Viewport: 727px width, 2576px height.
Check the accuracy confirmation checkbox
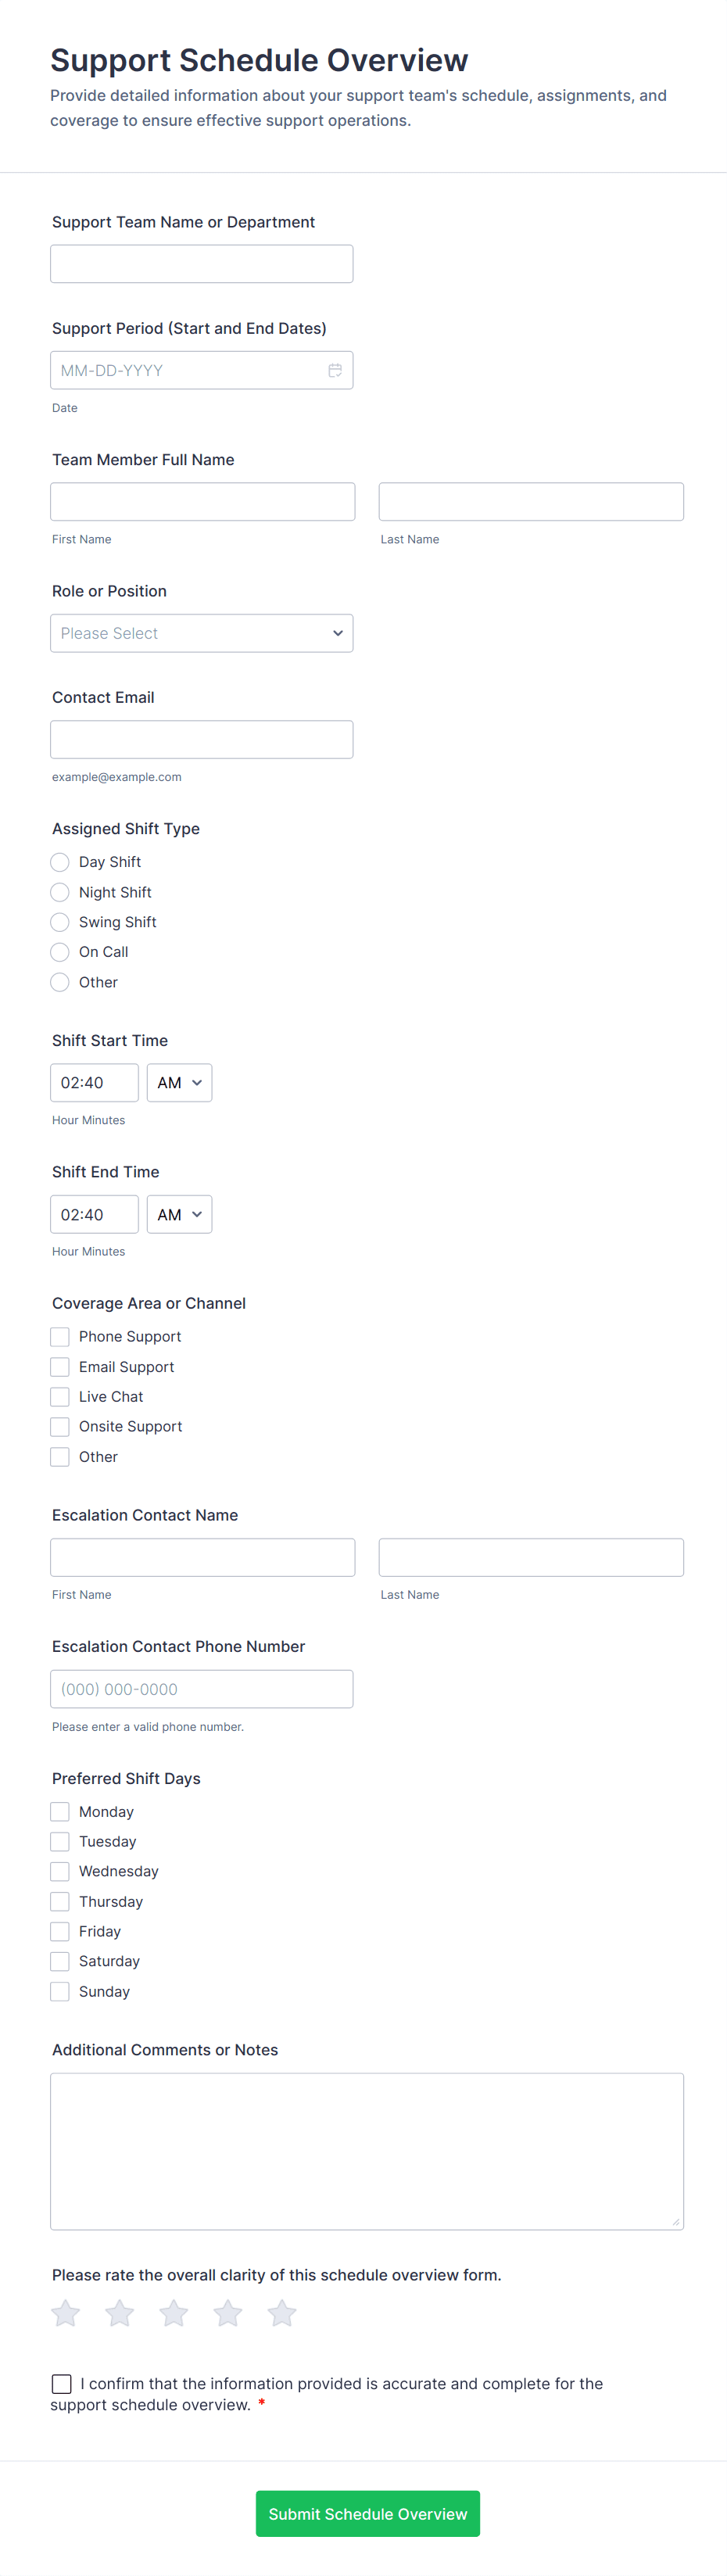[62, 2384]
